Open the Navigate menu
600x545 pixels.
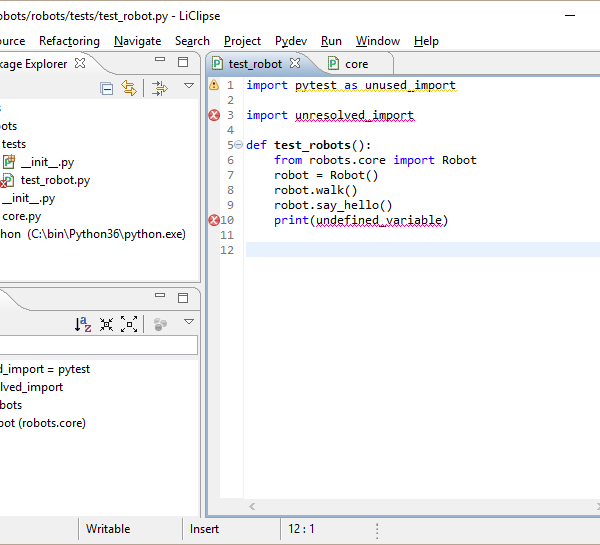coord(137,41)
